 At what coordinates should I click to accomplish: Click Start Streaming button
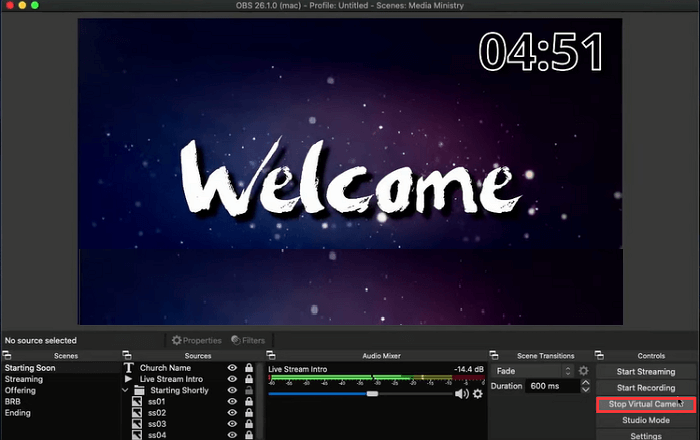(x=645, y=371)
